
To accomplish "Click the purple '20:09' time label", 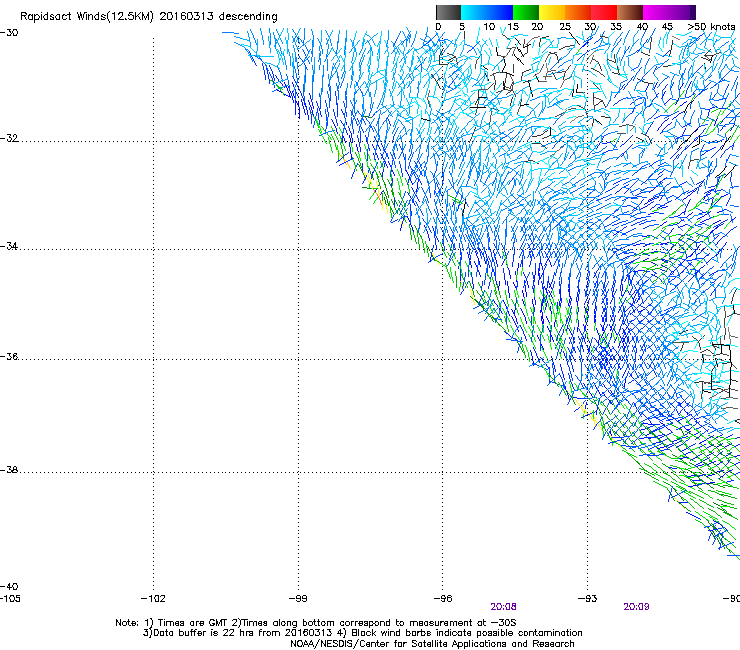I will coord(636,607).
